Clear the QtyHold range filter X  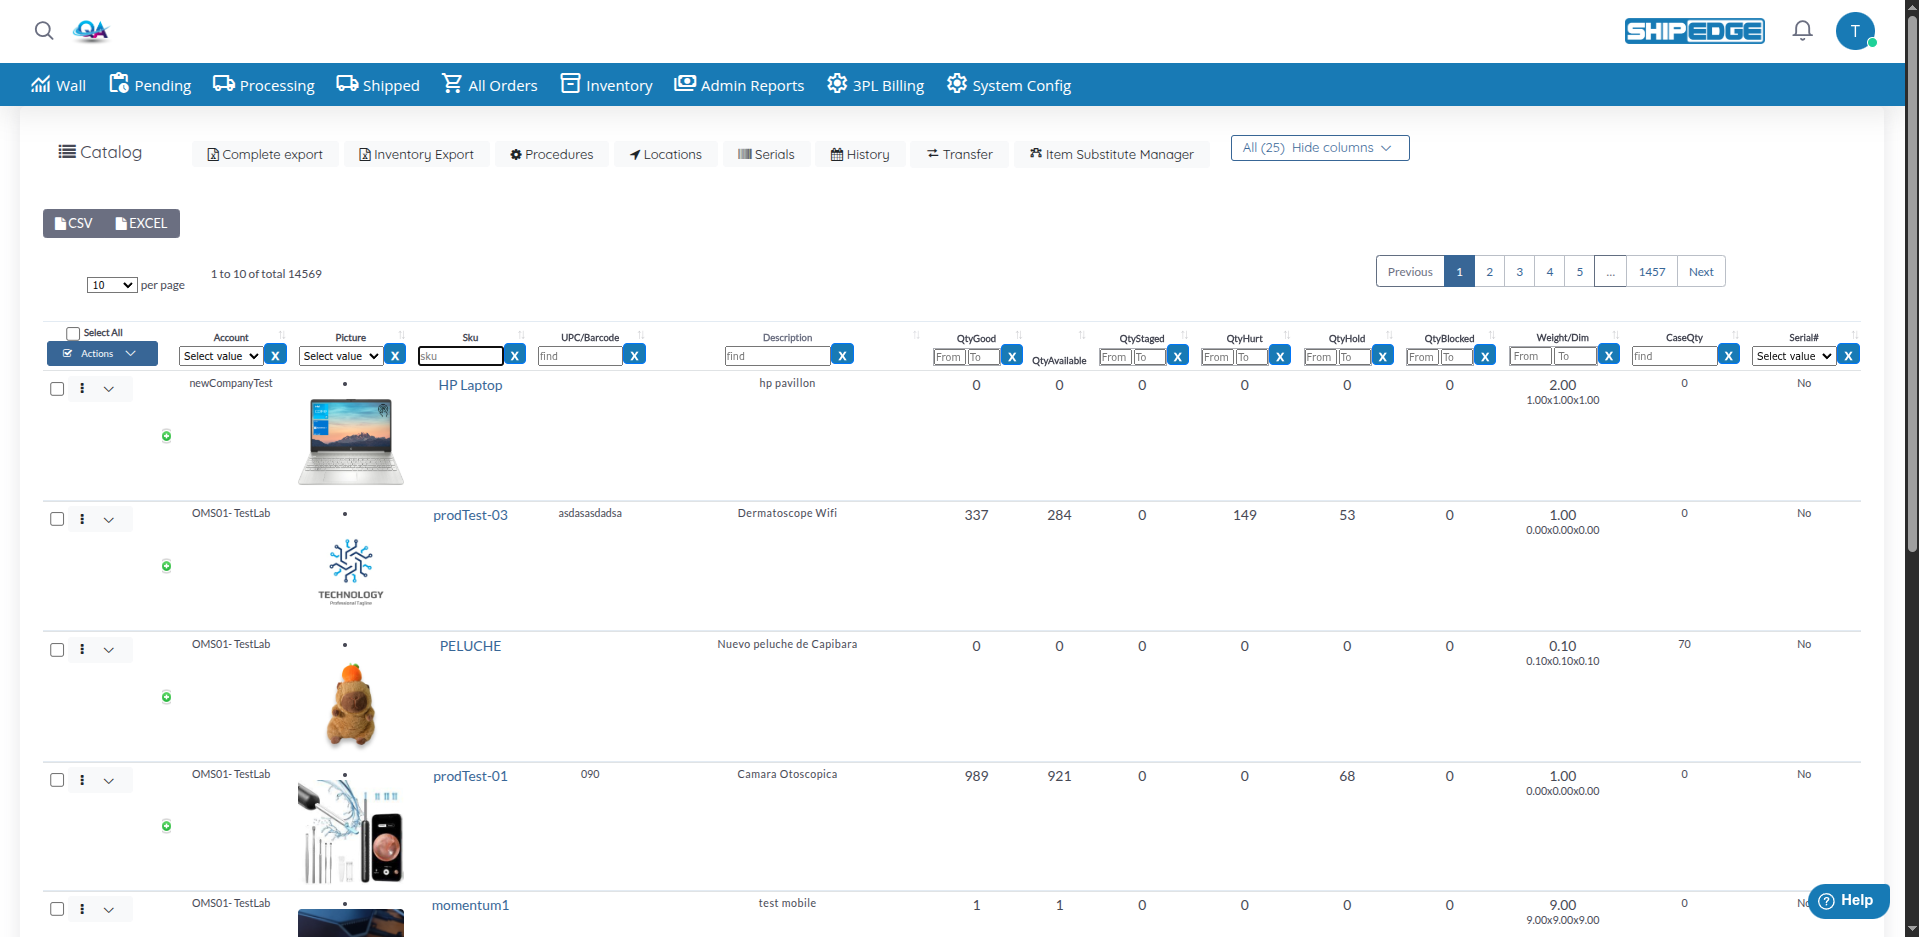[x=1383, y=356]
